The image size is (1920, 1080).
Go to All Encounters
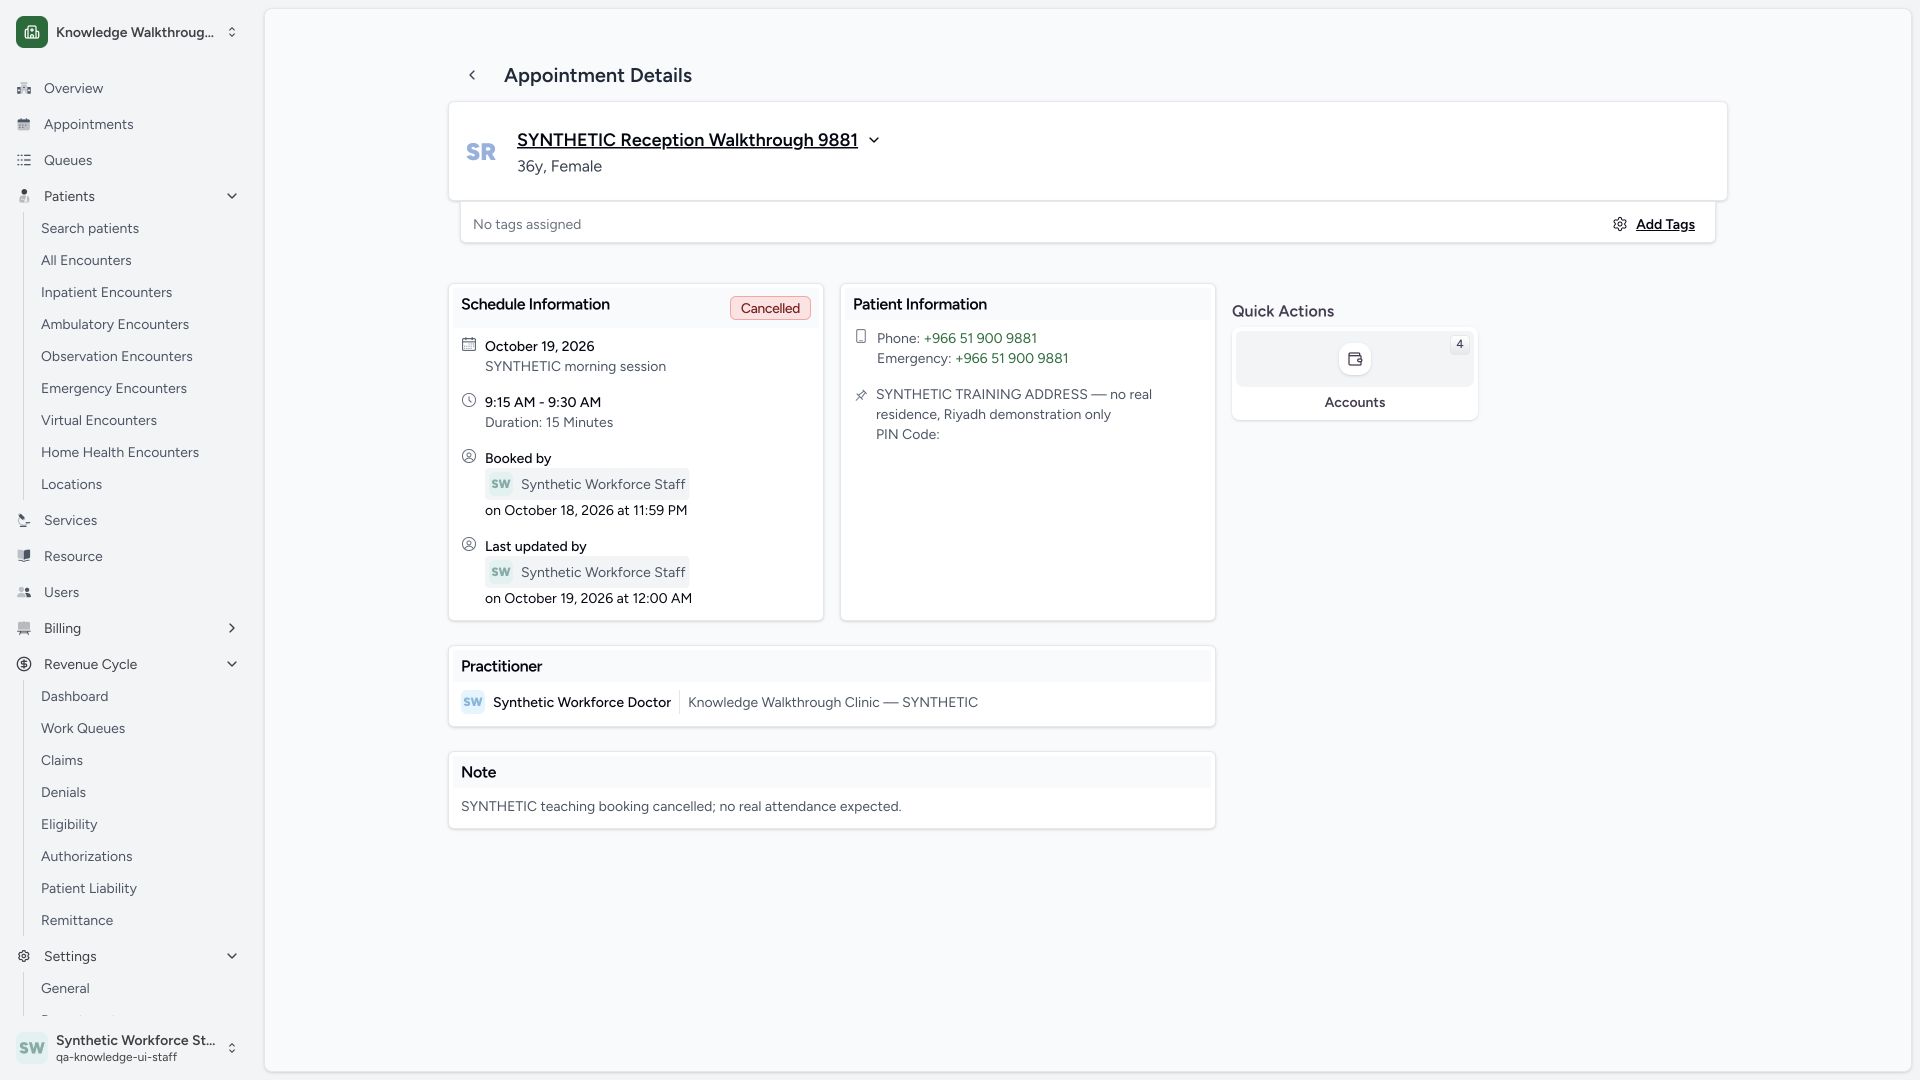point(86,260)
